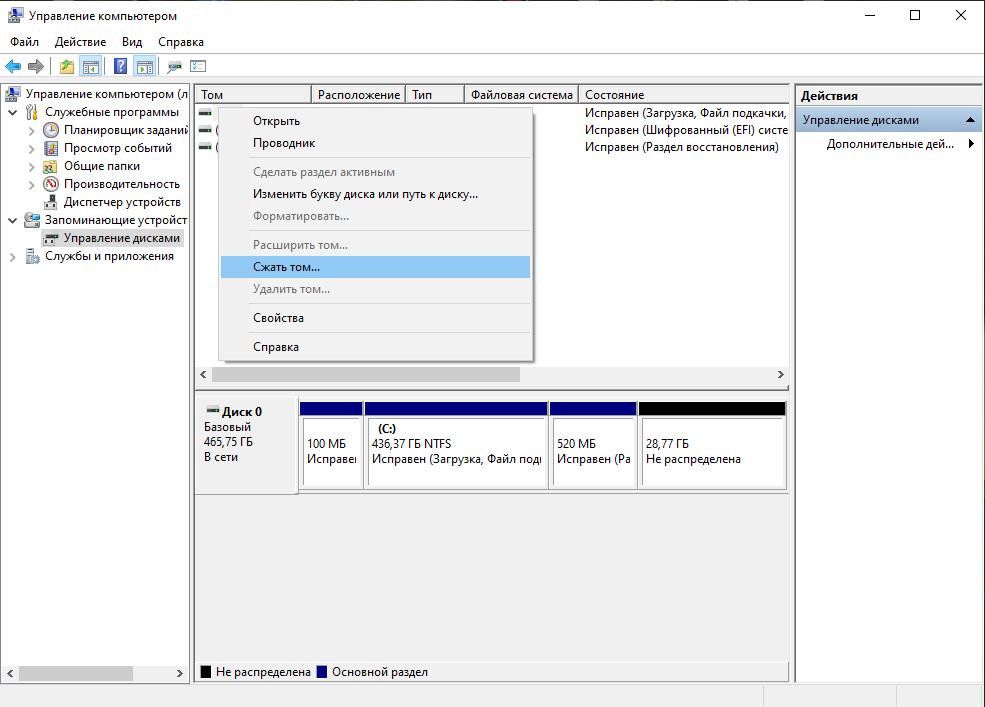
Task: Click the title bar Управление компьютером app icon
Action: (x=15, y=15)
